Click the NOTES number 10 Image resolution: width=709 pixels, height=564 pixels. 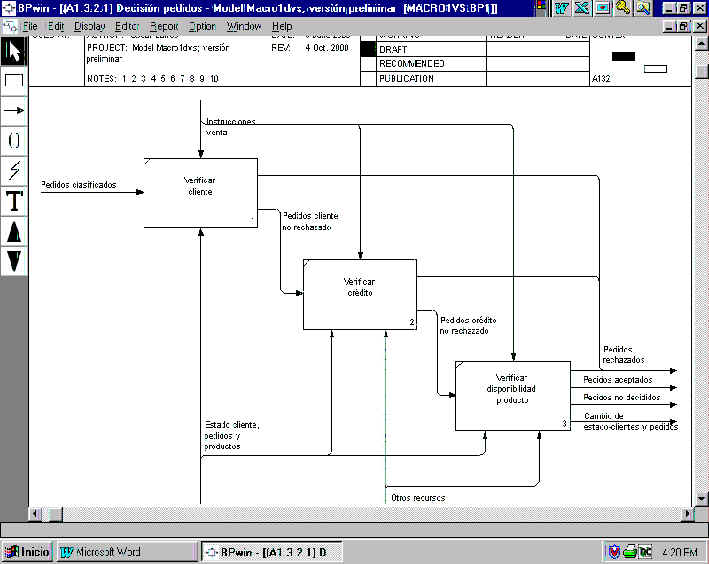(214, 79)
